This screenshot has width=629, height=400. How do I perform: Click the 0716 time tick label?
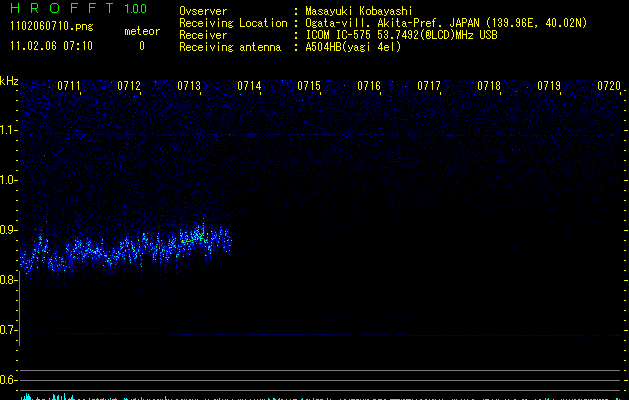[x=369, y=87]
